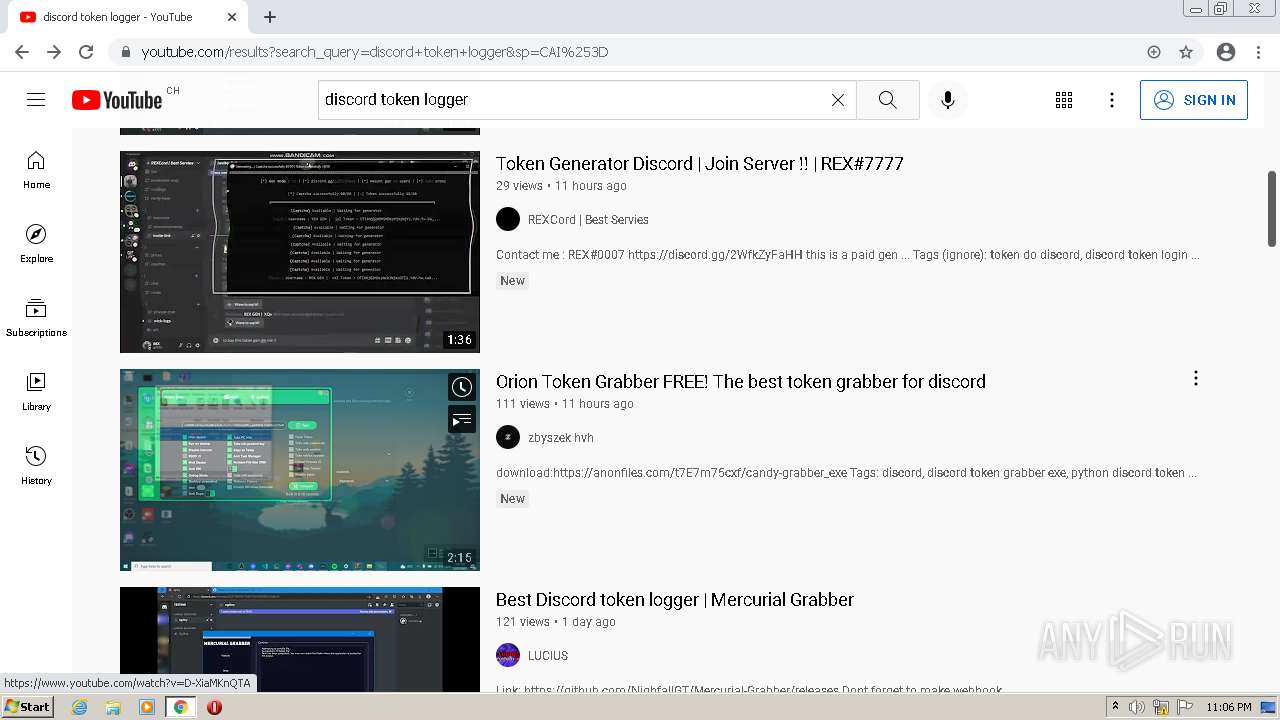Viewport: 1280px width, 720px height.
Task: Play Orion Token Grabber video thumbnail
Action: click(300, 470)
